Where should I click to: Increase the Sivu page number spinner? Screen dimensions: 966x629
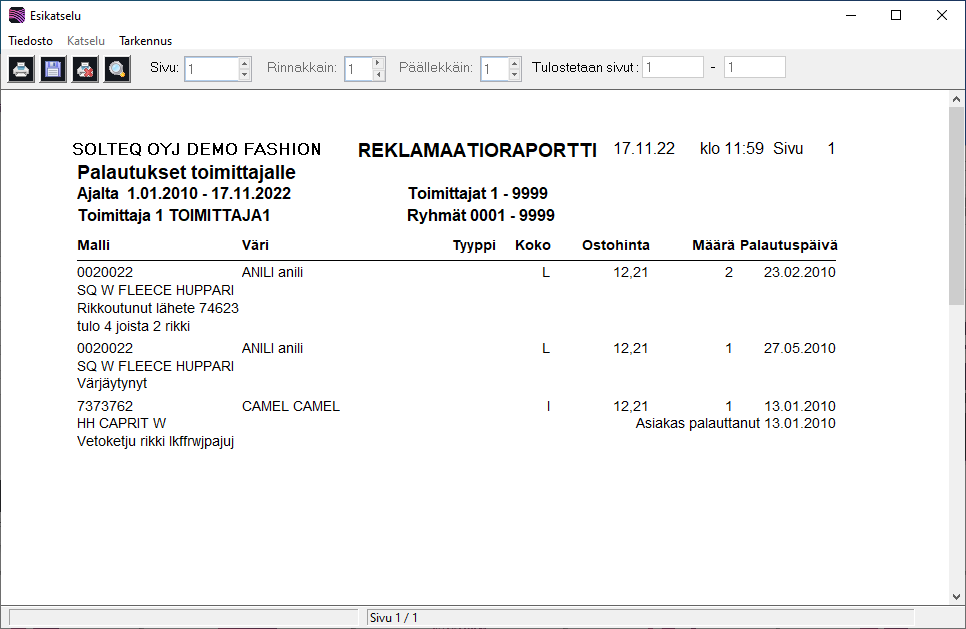245,63
